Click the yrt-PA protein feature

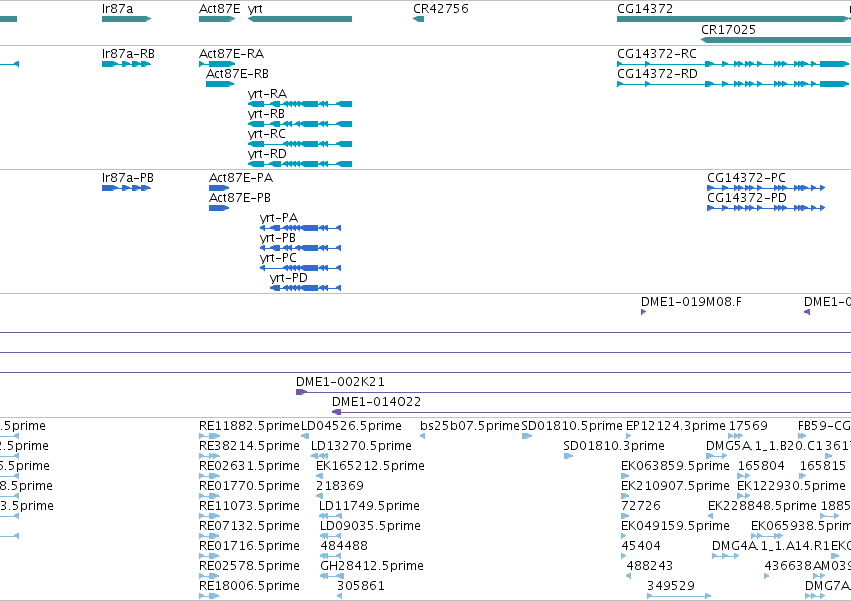300,228
